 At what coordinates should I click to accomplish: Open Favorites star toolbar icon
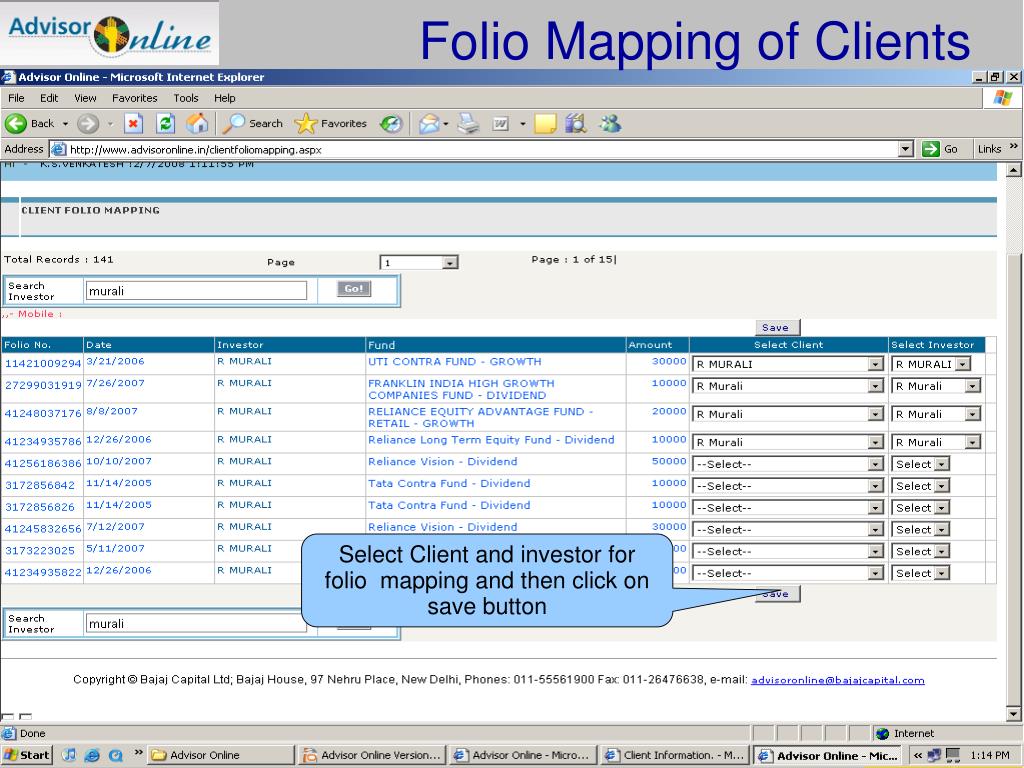point(306,123)
